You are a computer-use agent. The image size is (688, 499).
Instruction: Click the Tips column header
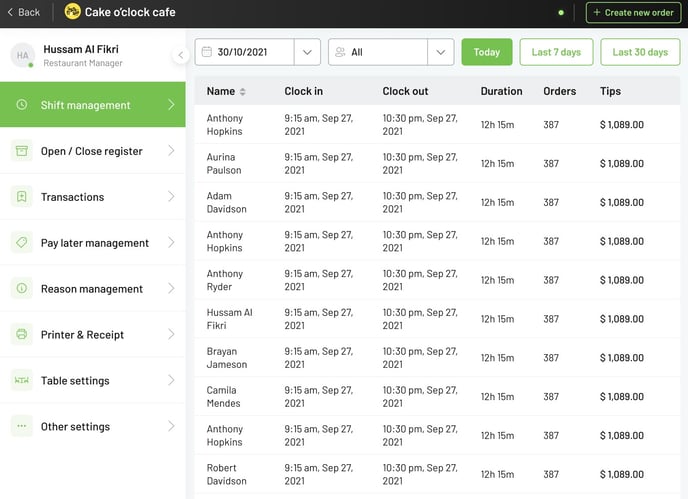[610, 91]
